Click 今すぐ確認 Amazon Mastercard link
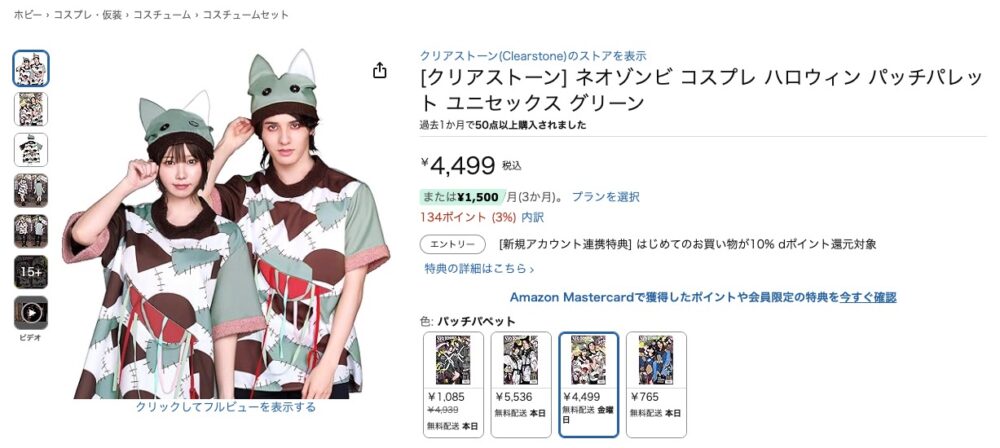Screen dimensions: 1000x448 (868, 297)
